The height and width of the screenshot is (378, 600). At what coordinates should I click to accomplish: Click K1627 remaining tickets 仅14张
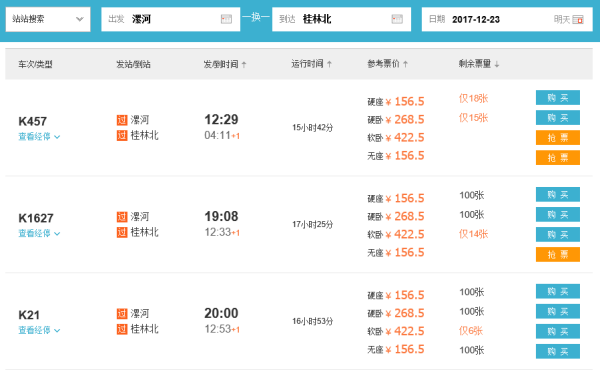(473, 234)
